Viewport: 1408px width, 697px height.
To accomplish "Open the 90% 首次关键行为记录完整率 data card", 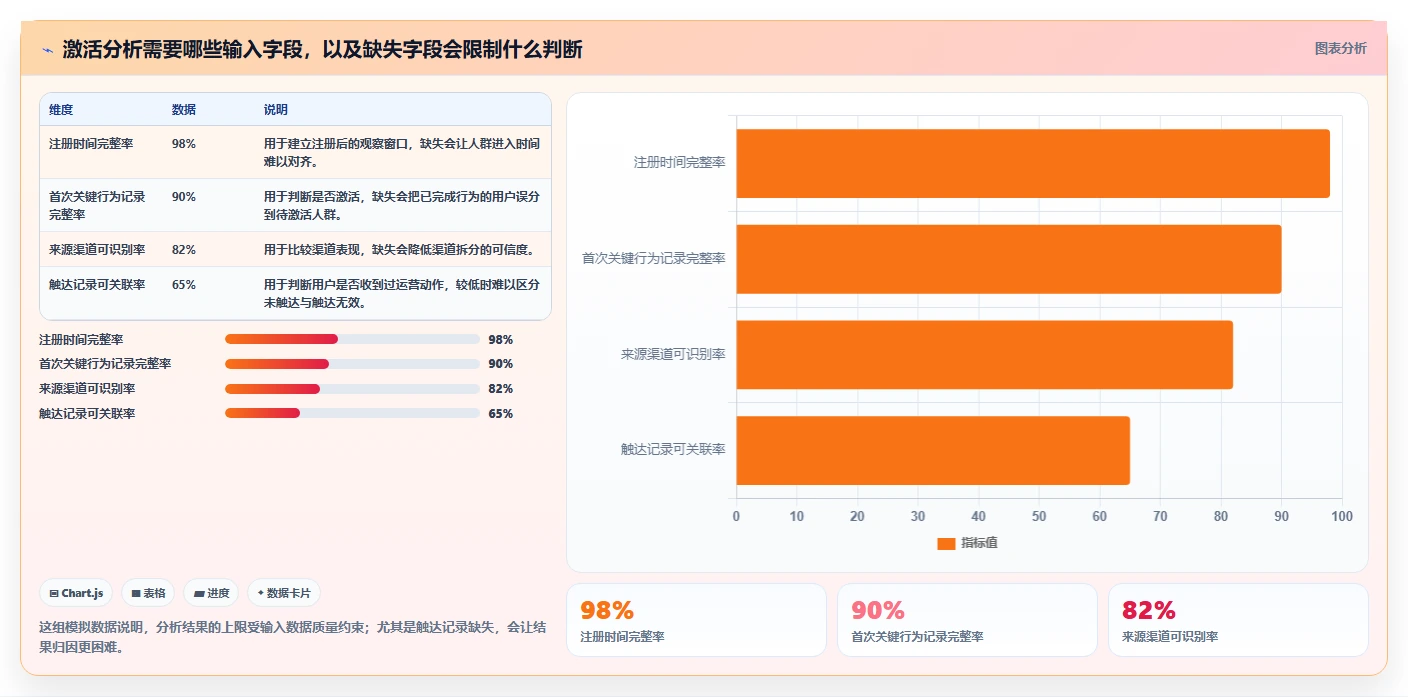I will [x=967, y=620].
